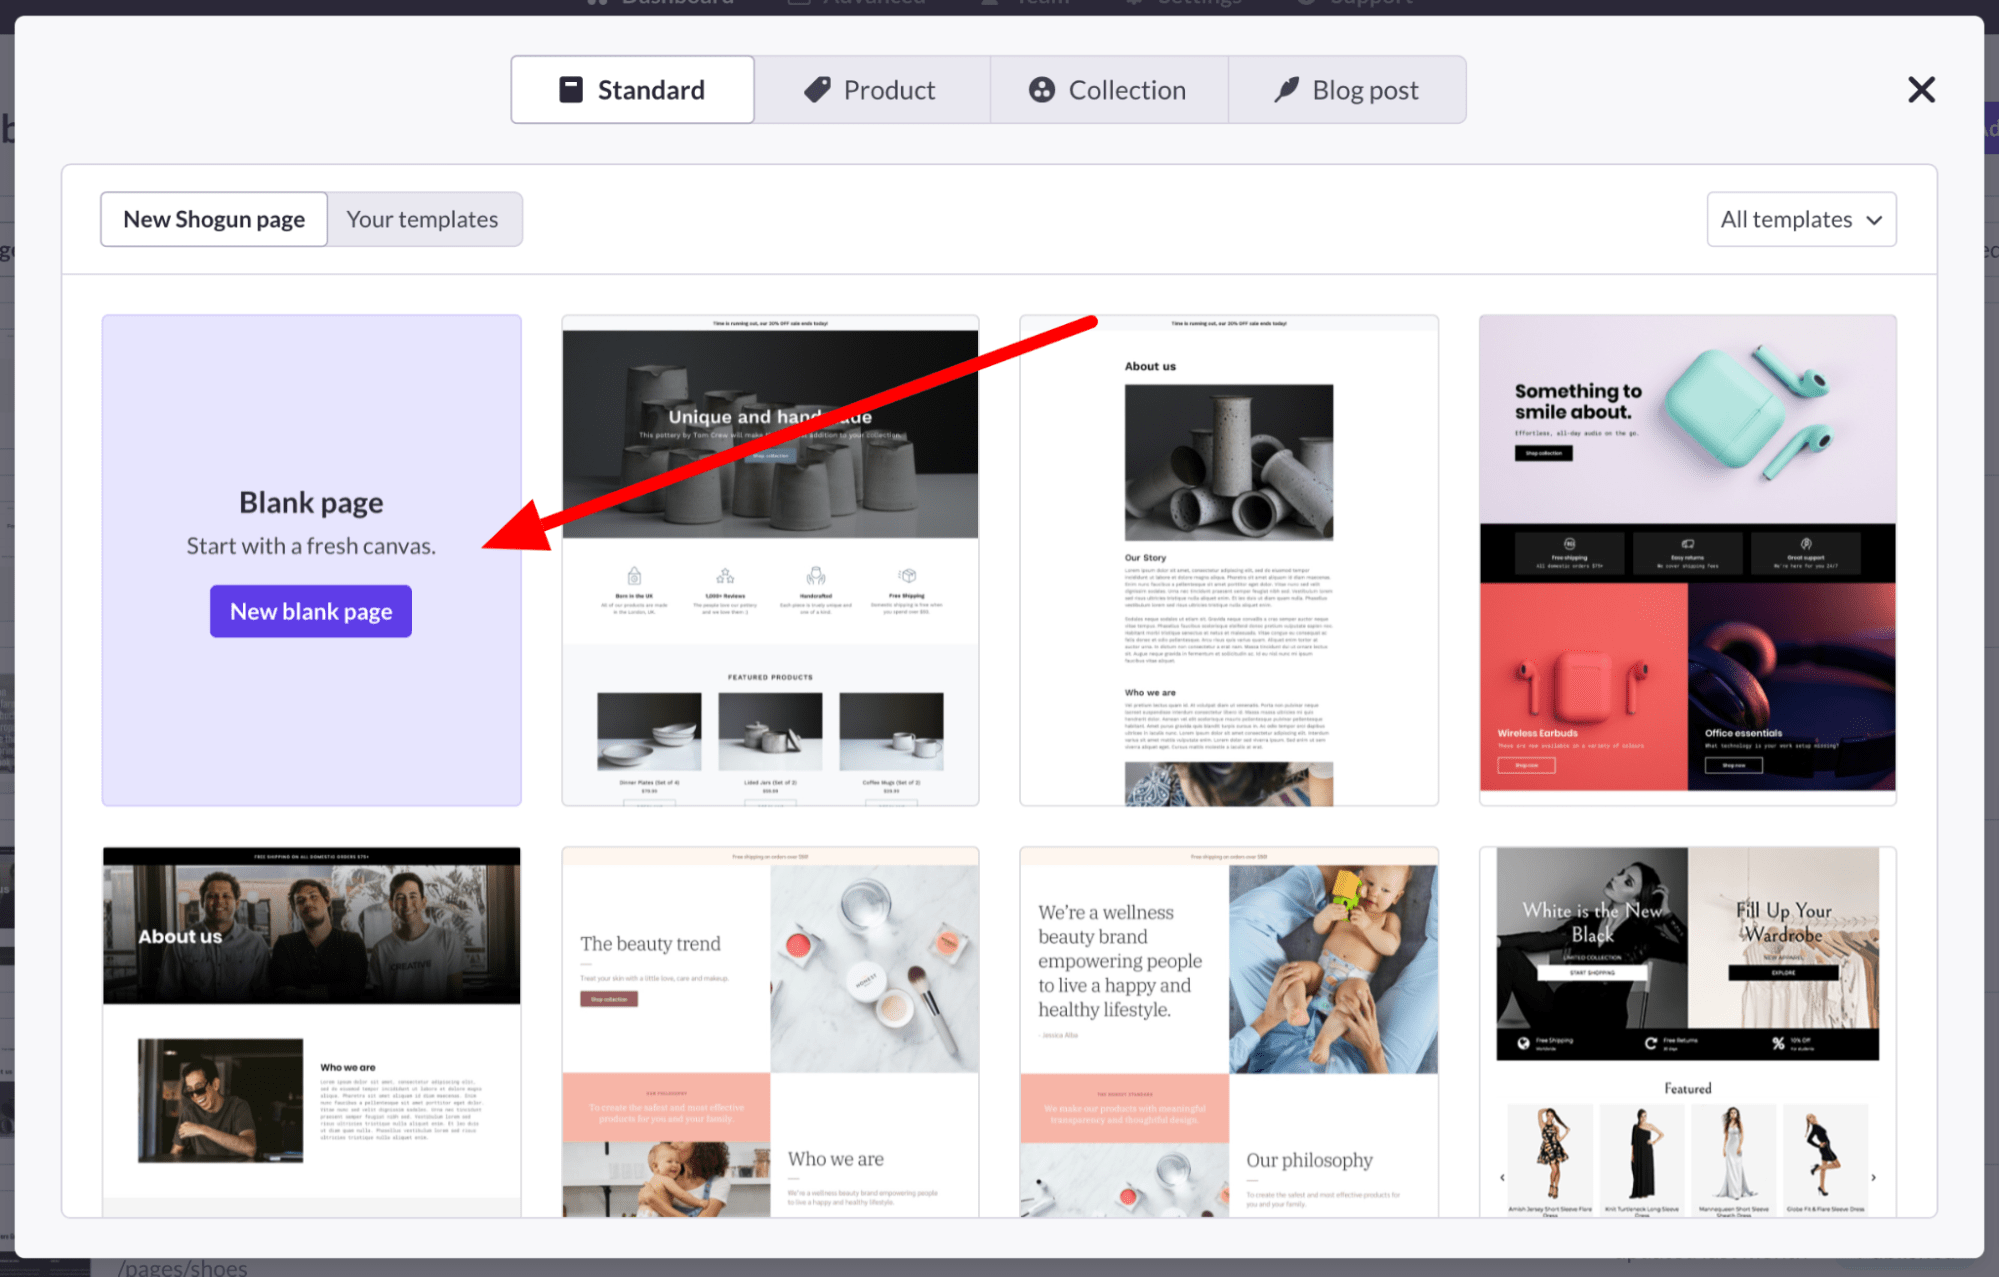This screenshot has width=1999, height=1277.
Task: Select the New Shogun page tab
Action: click(213, 219)
